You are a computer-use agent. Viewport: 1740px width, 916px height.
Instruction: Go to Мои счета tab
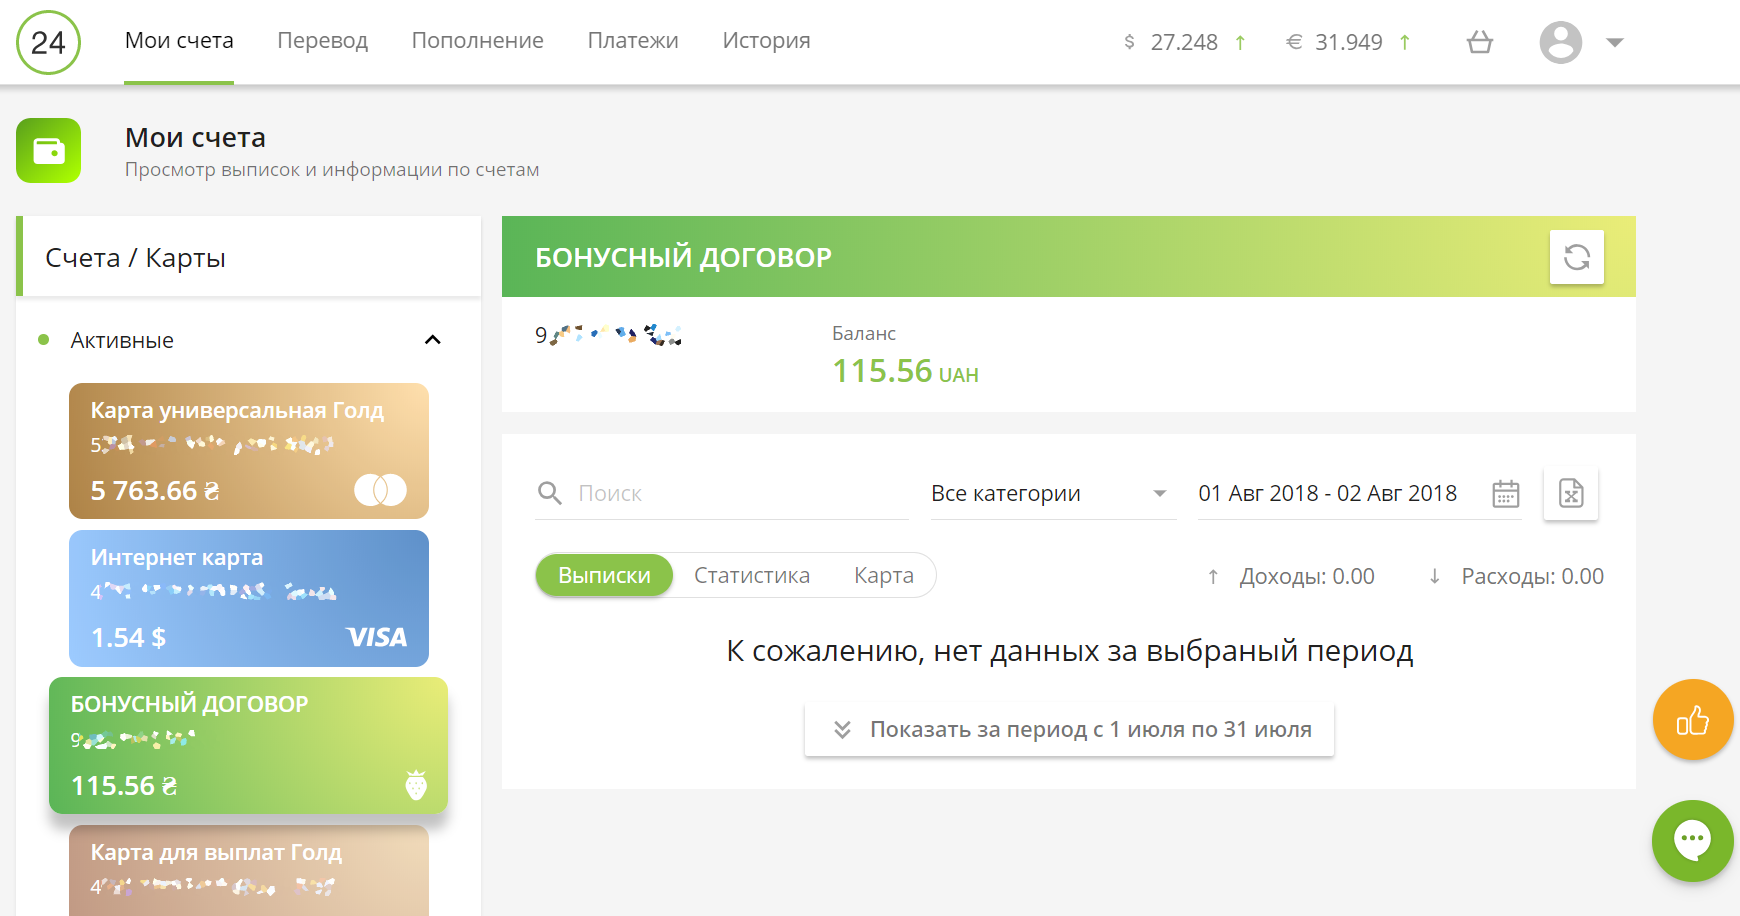179,41
